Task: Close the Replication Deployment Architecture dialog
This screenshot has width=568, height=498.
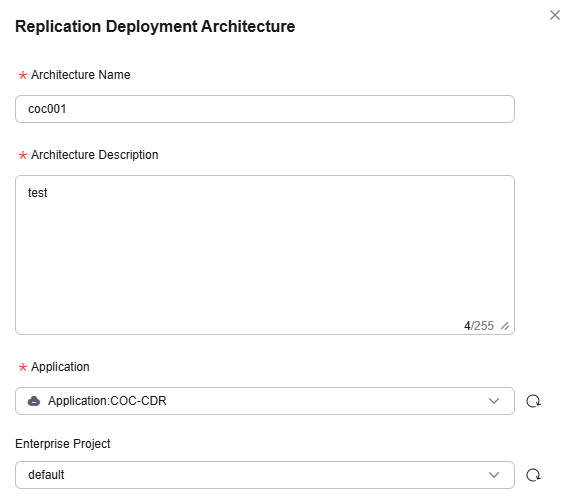Action: pos(555,15)
